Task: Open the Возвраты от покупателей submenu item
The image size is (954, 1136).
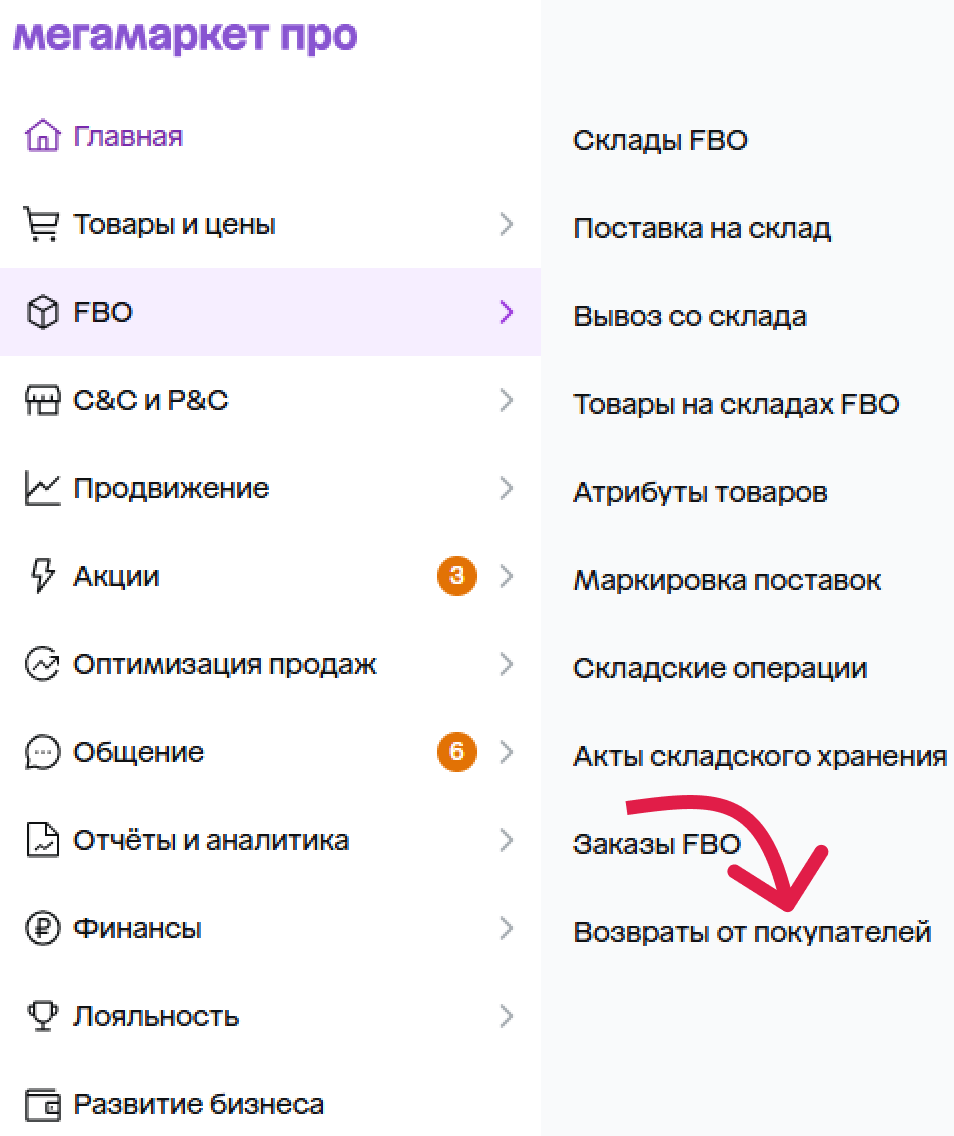Action: [x=752, y=932]
